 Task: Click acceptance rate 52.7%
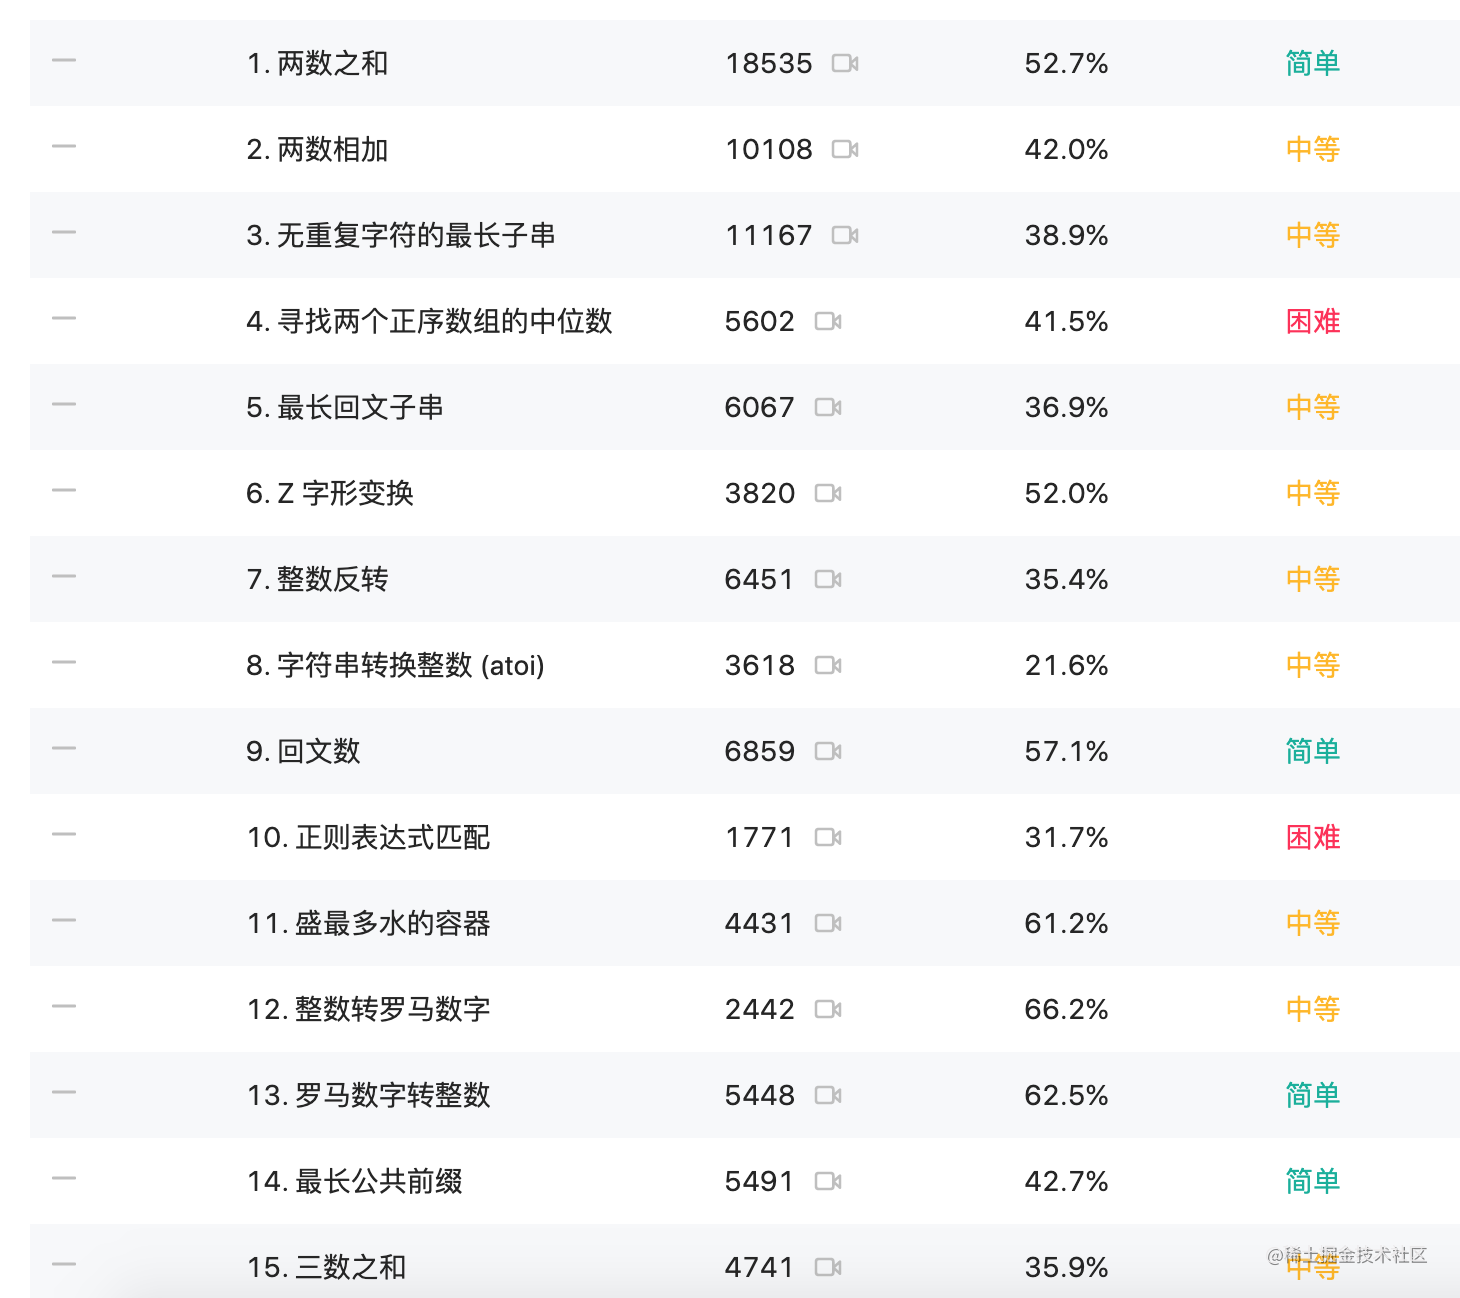tap(1066, 63)
